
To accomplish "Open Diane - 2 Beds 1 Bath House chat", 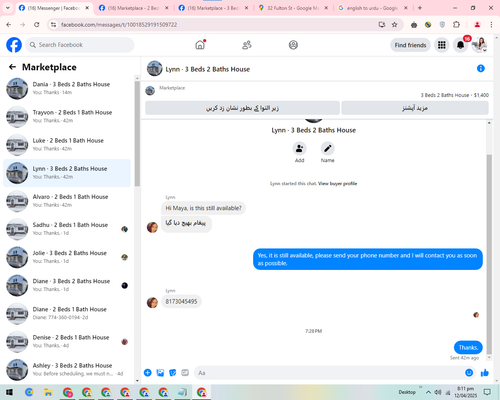I will pyautogui.click(x=67, y=313).
